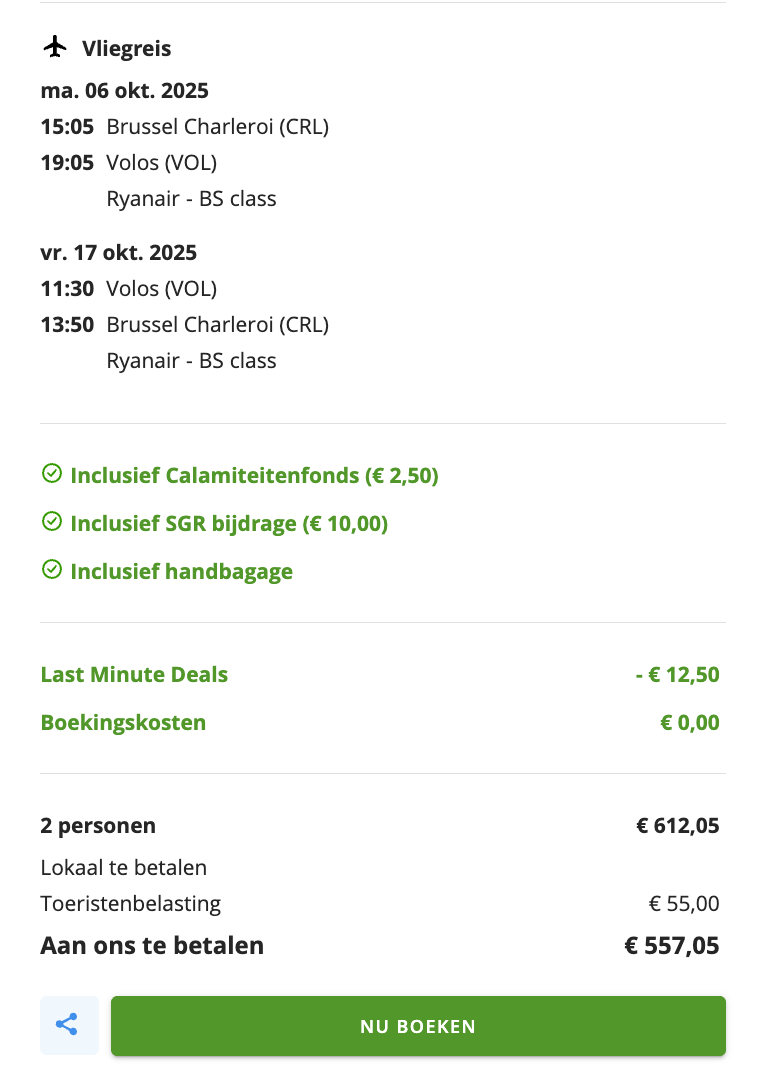Click checkmark icon next to handbagage
760x1080 pixels.
(51, 570)
